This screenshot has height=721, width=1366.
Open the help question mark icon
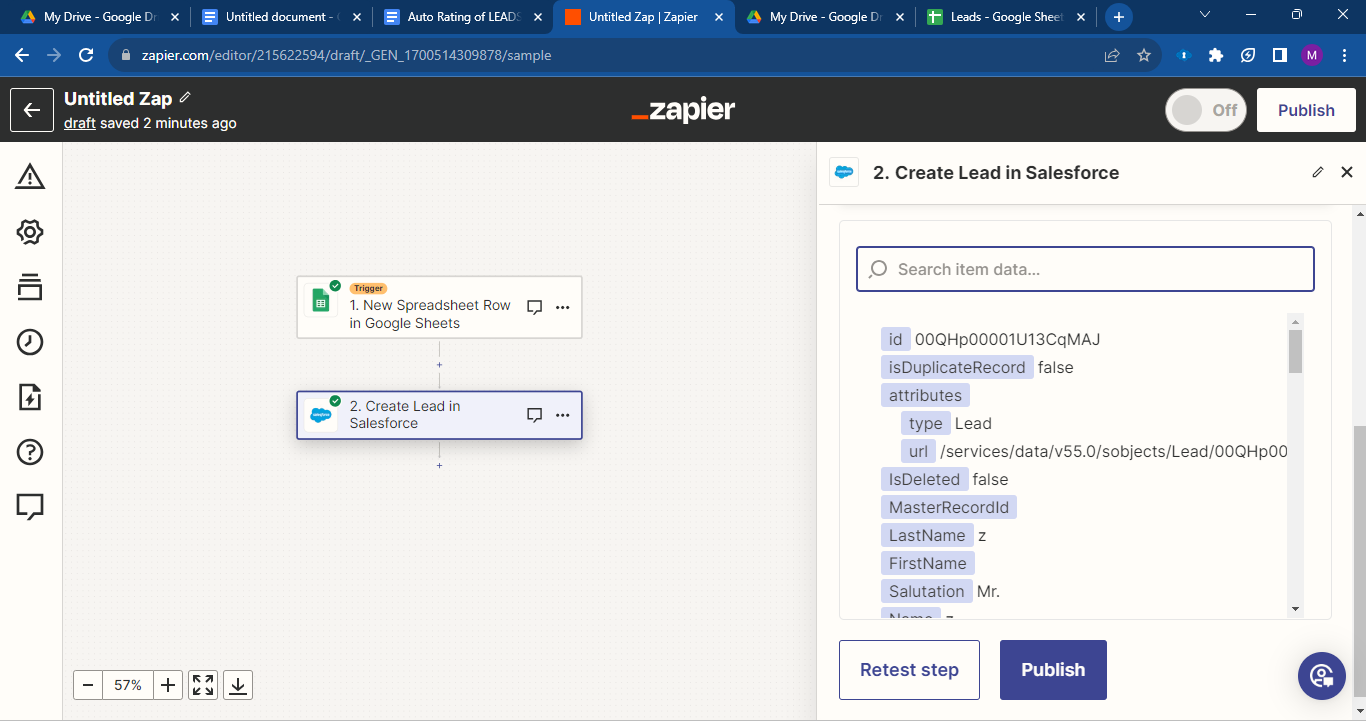(30, 452)
